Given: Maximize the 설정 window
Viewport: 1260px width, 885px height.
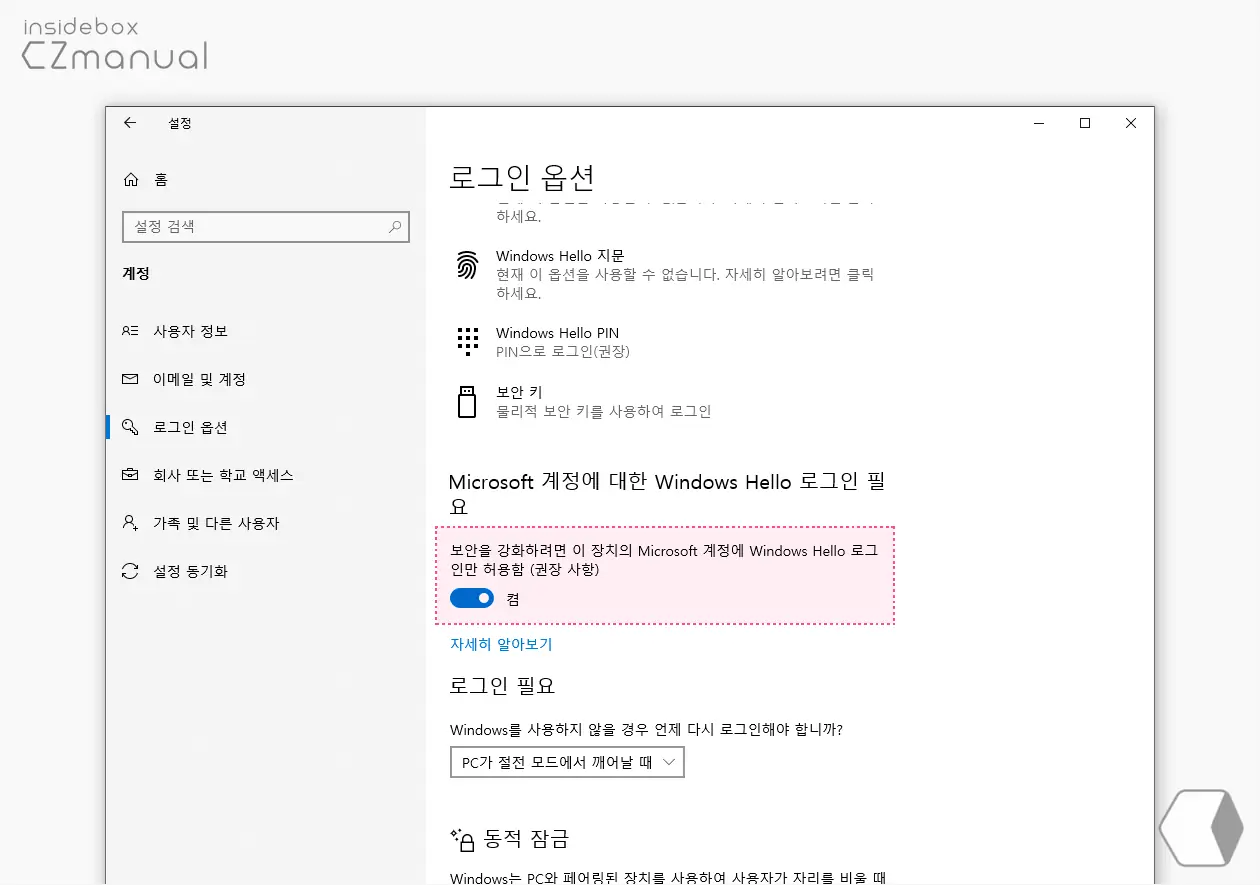Looking at the screenshot, I should click(1085, 123).
